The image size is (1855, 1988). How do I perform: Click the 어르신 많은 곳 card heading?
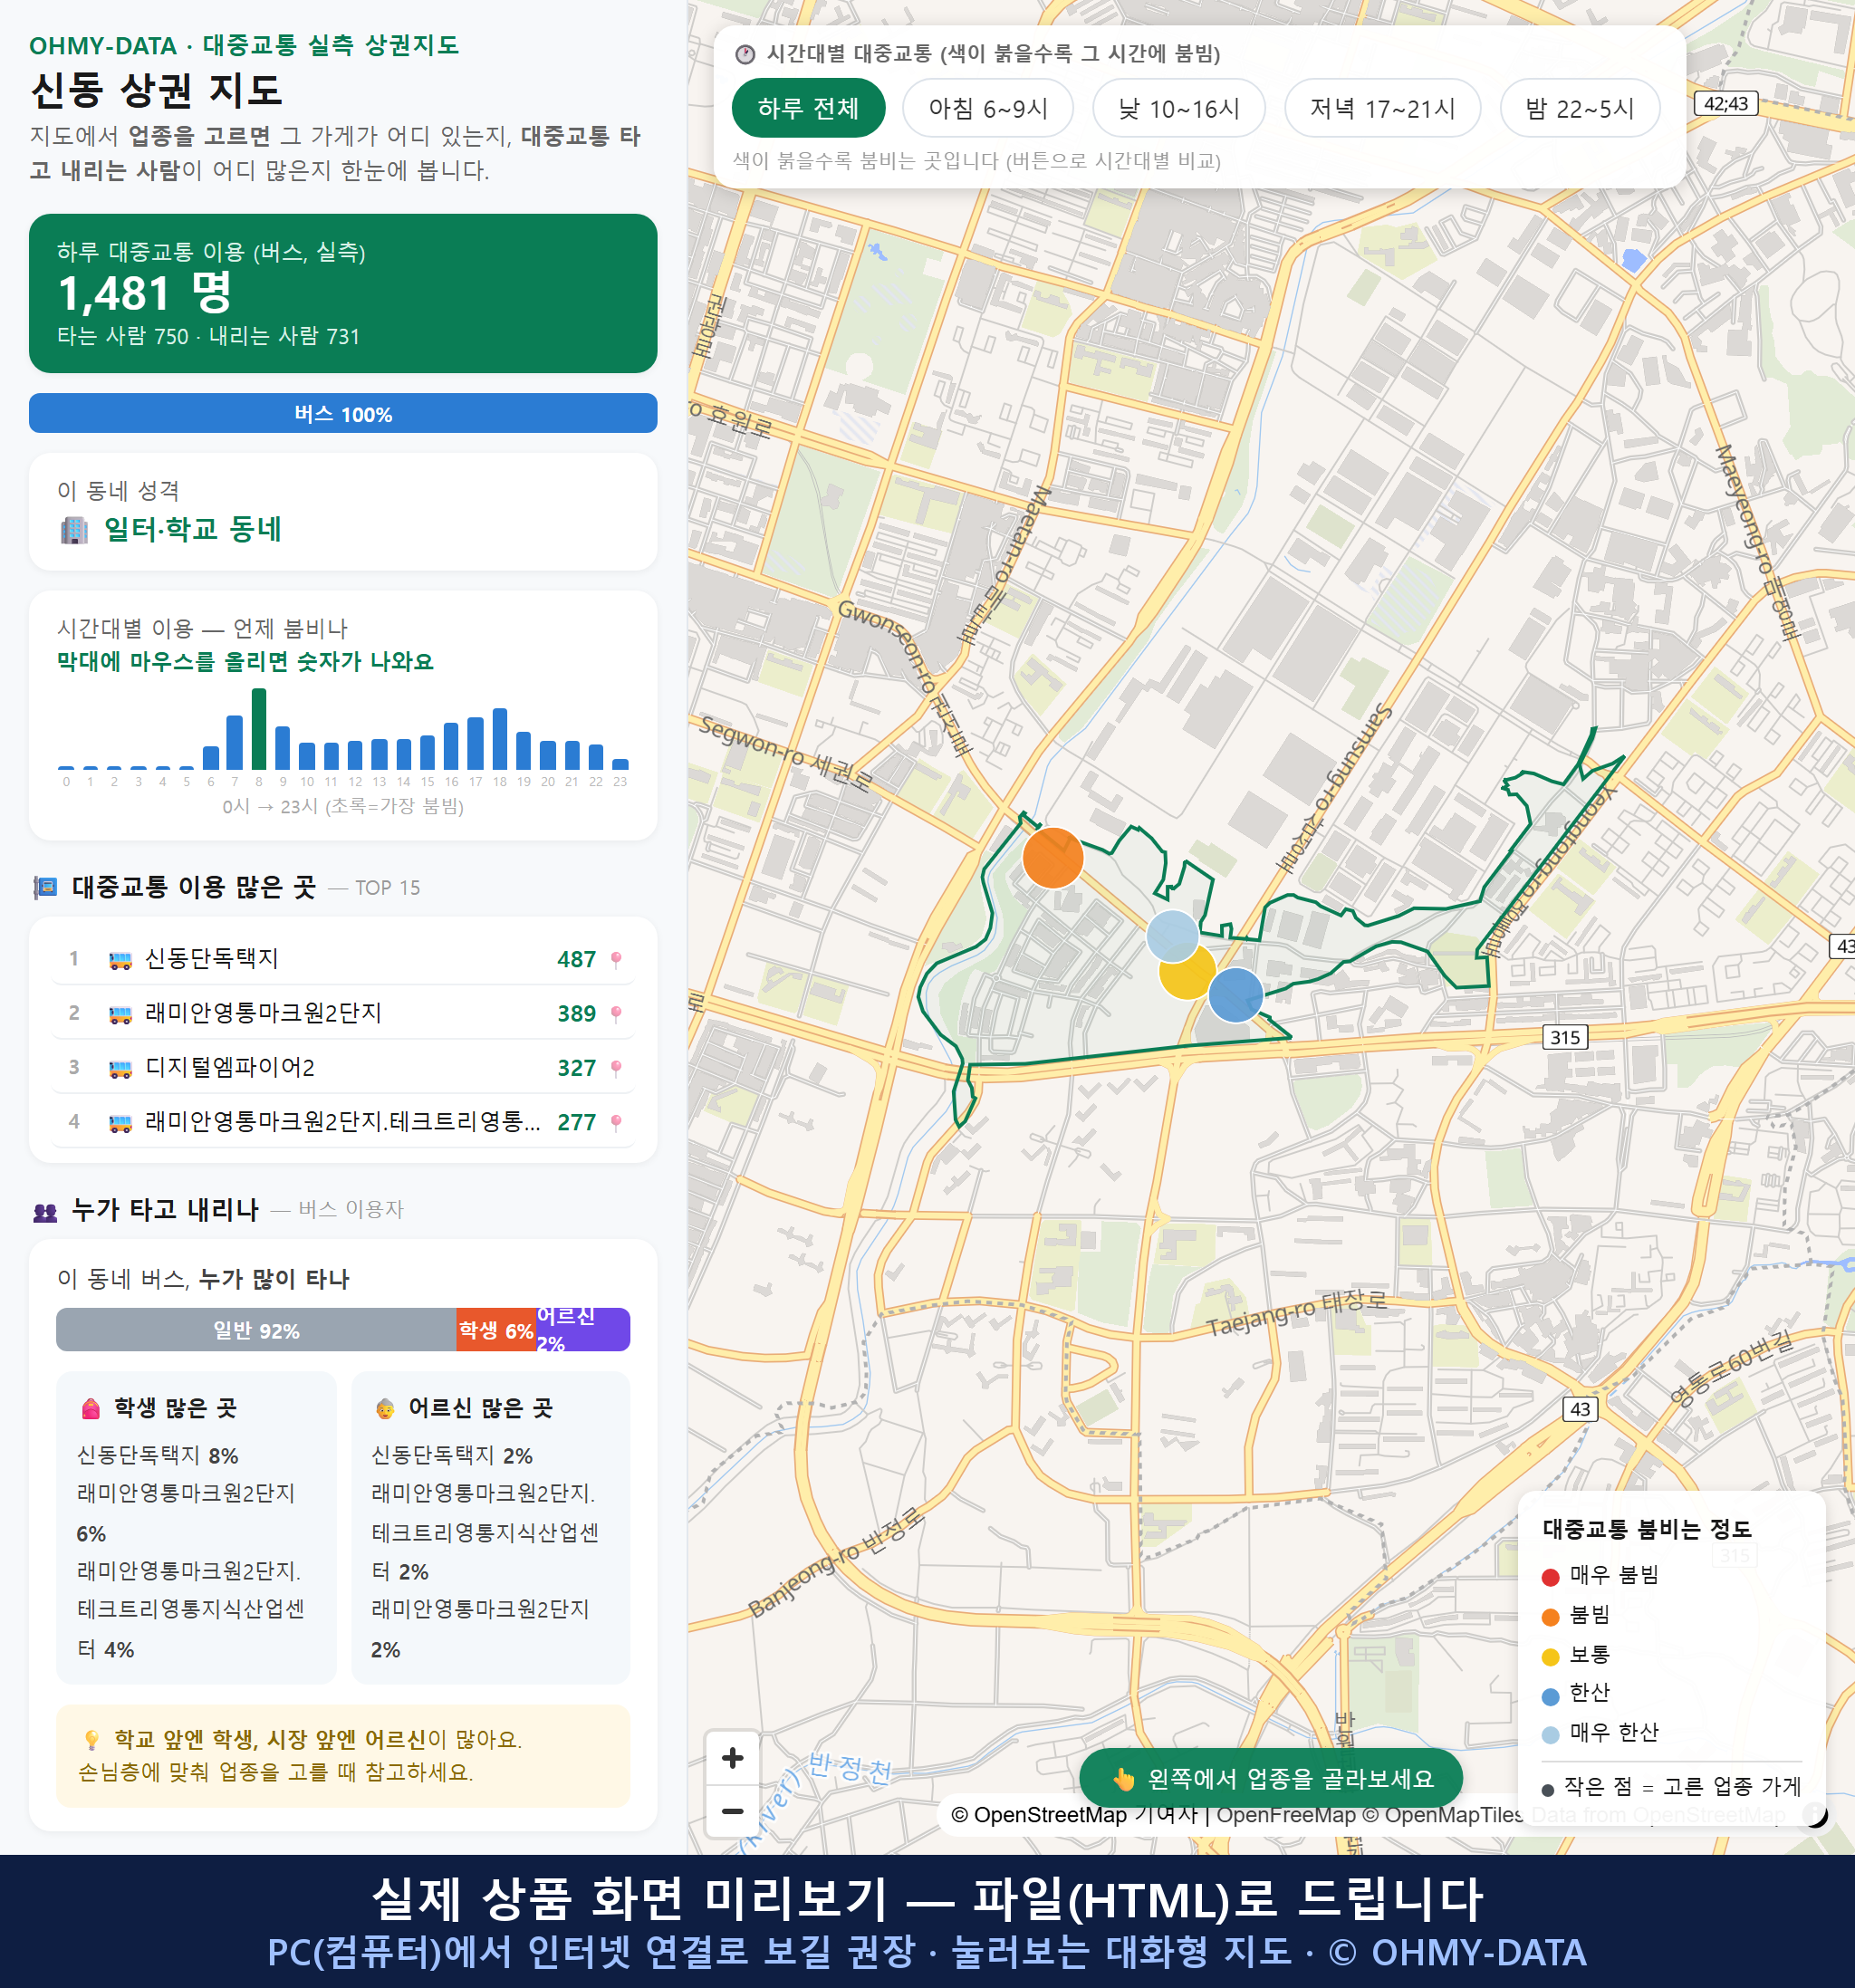tap(480, 1408)
